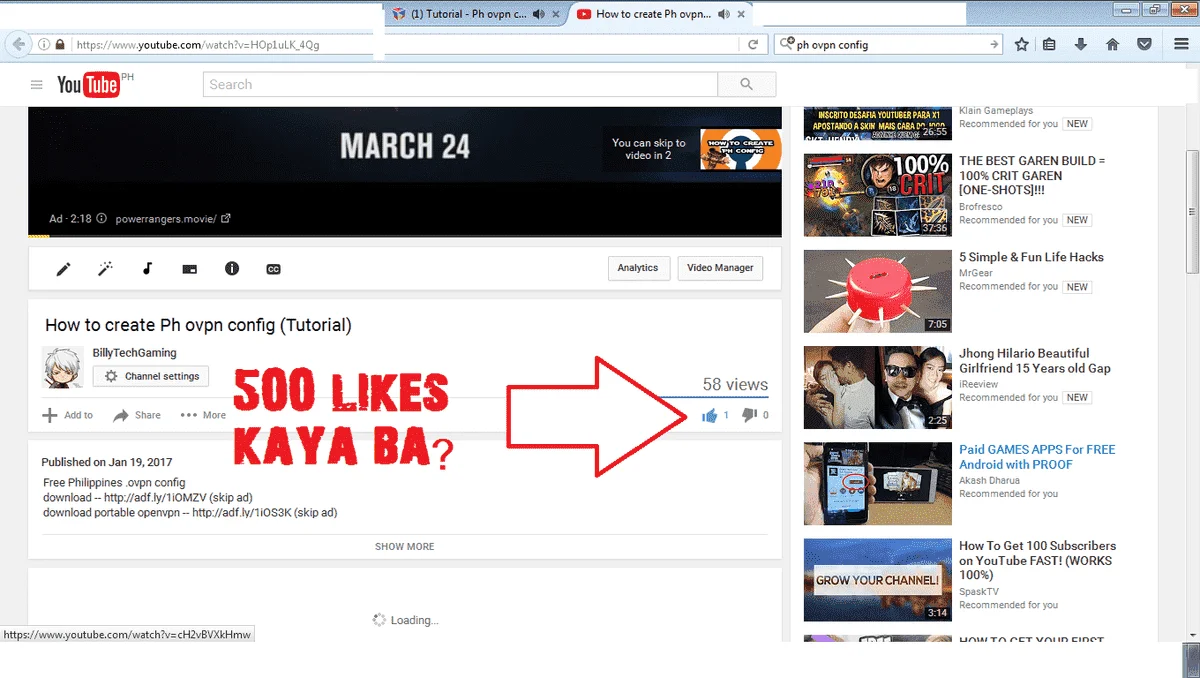
Task: Click Published on Jan 19, 2017 text
Action: [x=107, y=462]
